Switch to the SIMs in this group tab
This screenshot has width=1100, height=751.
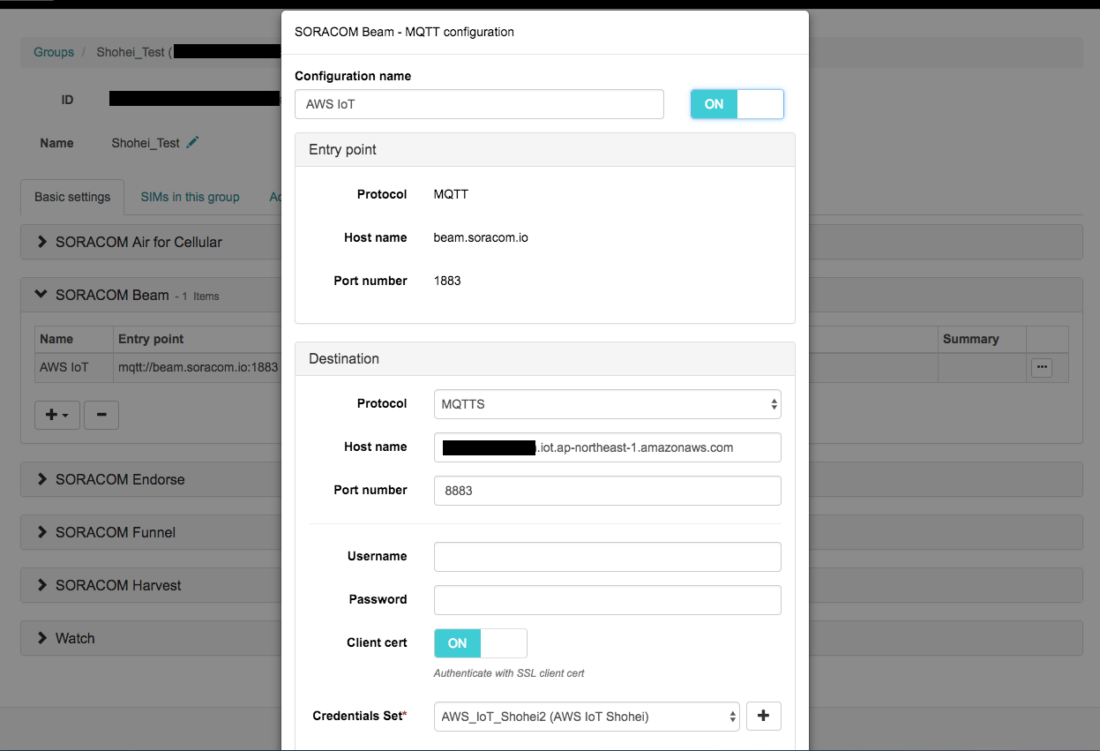189,197
